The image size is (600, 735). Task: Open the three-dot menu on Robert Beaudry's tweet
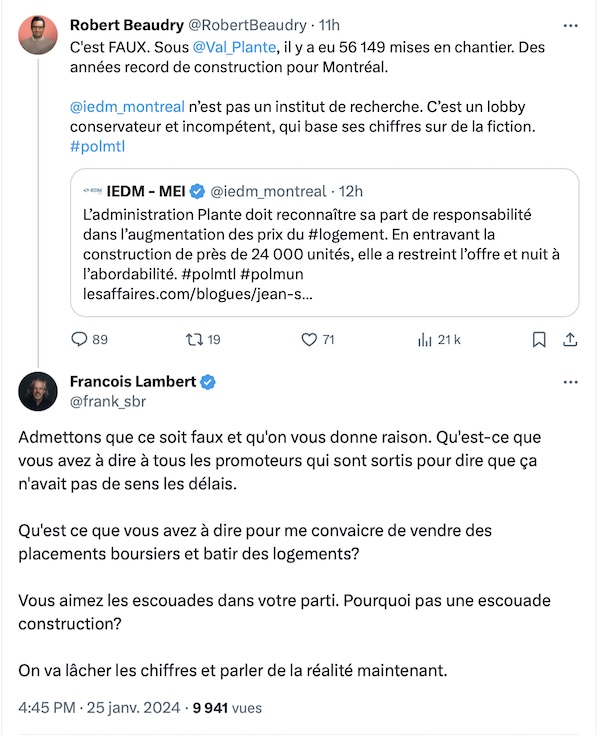click(570, 25)
